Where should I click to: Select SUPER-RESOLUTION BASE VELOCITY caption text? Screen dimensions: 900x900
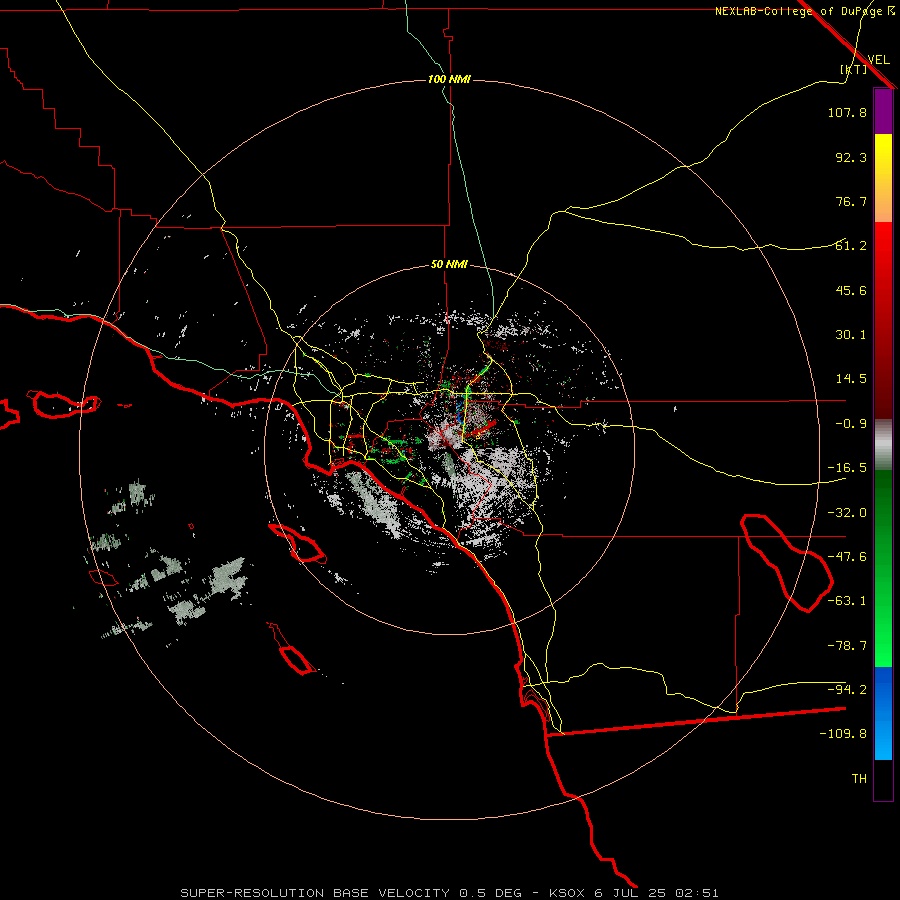point(315,893)
